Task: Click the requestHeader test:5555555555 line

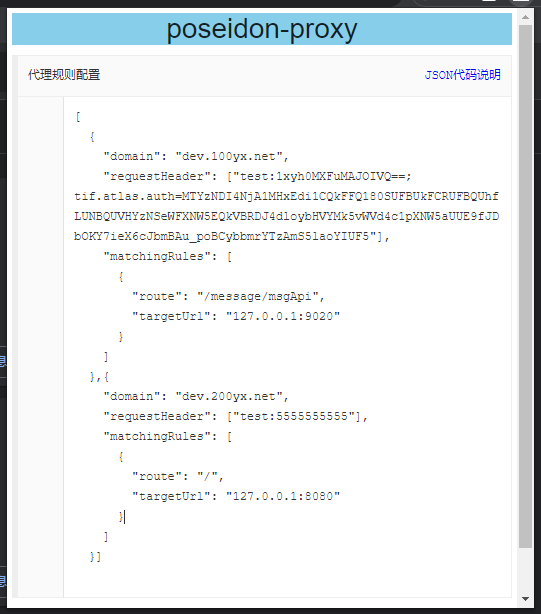Action: (x=235, y=417)
